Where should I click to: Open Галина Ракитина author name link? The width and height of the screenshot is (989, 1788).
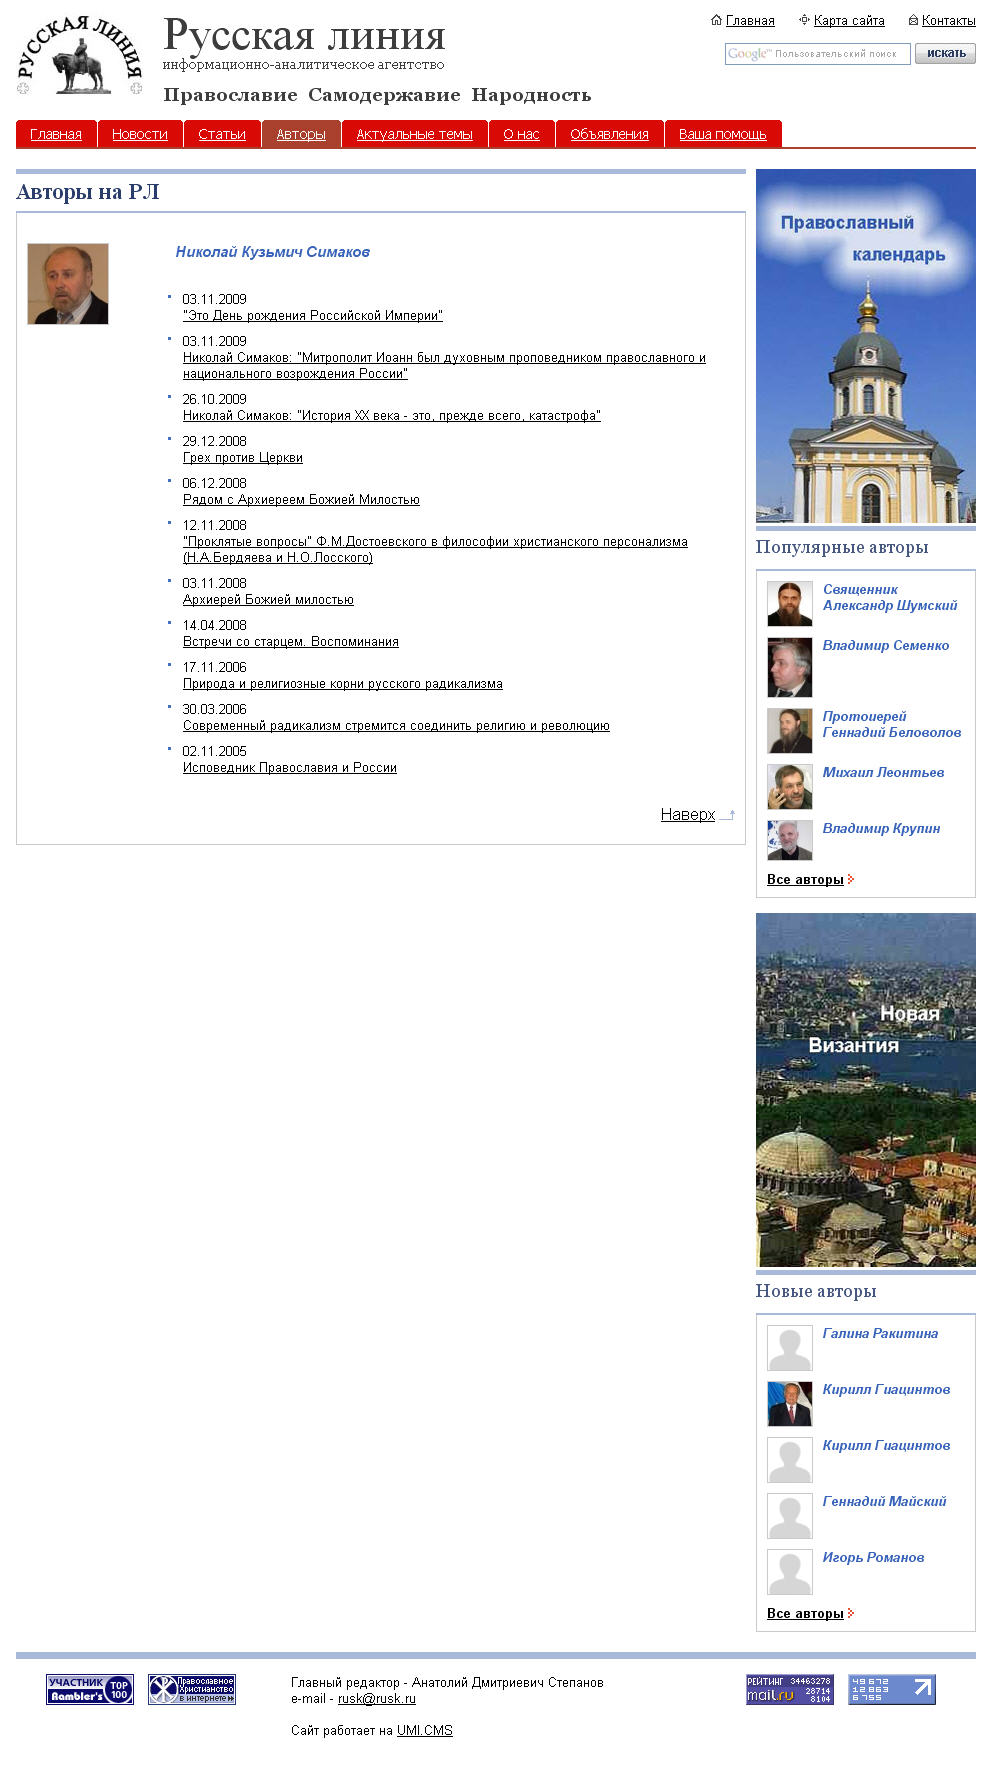880,1334
